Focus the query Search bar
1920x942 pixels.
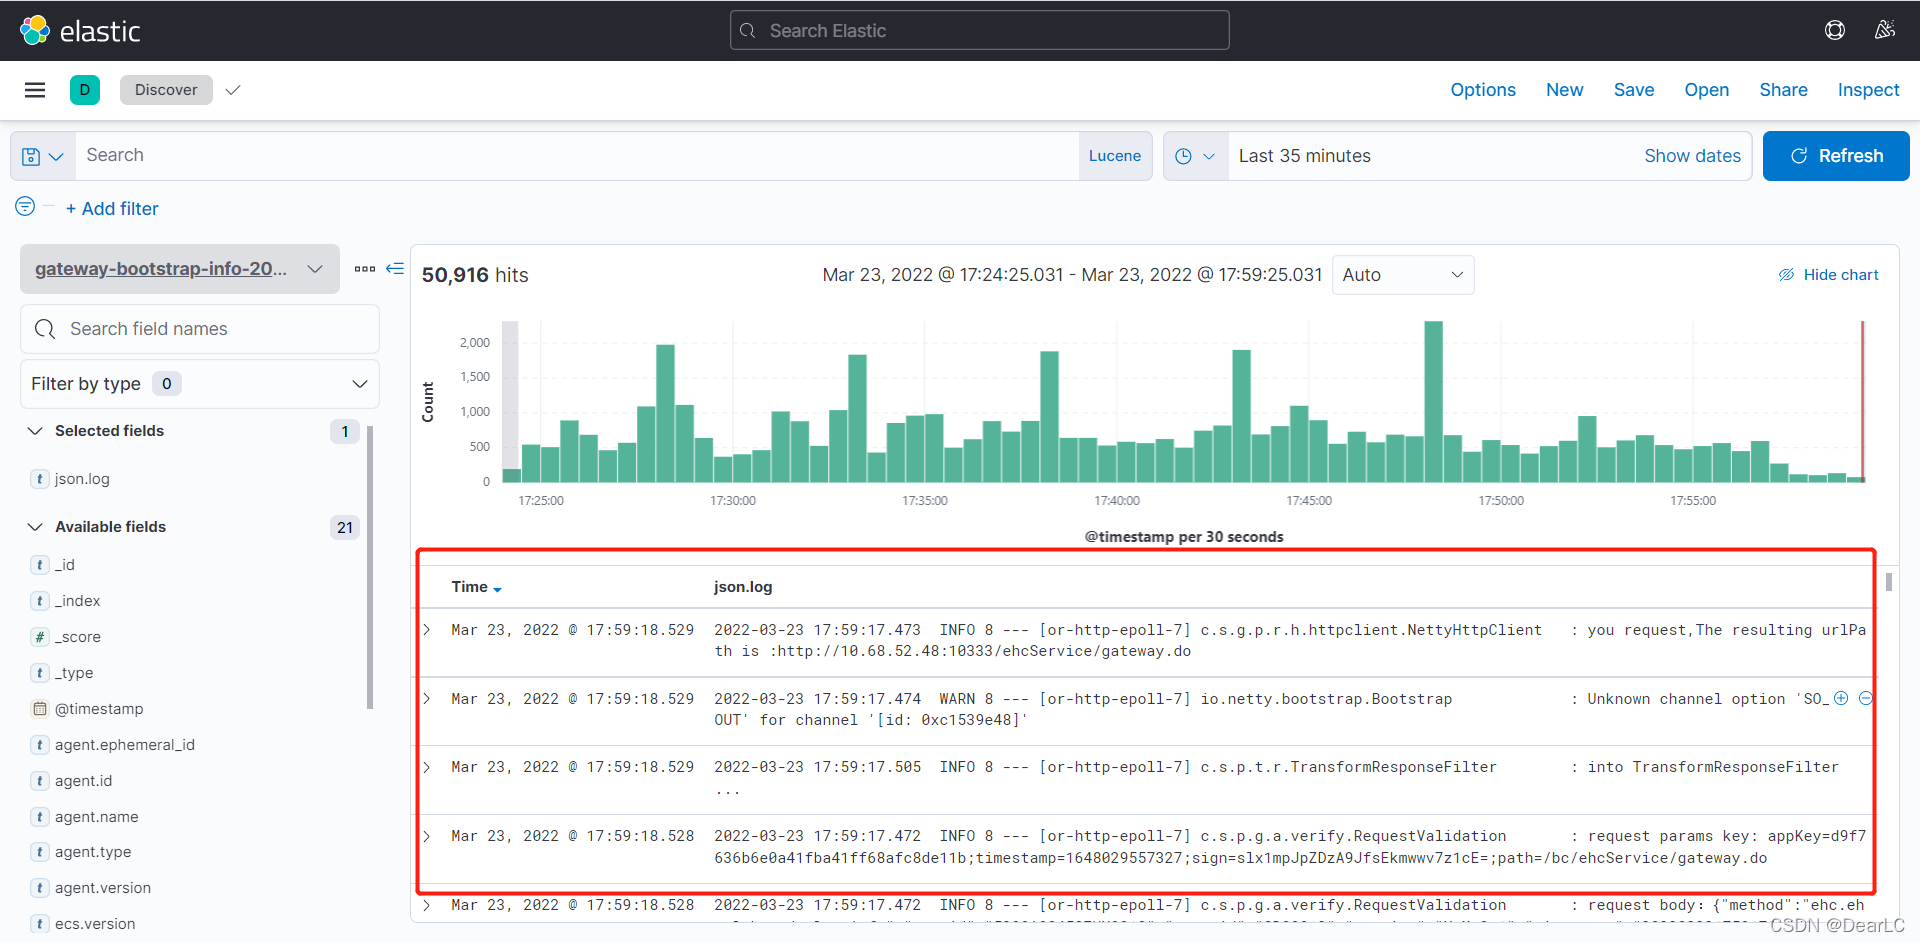(x=577, y=156)
